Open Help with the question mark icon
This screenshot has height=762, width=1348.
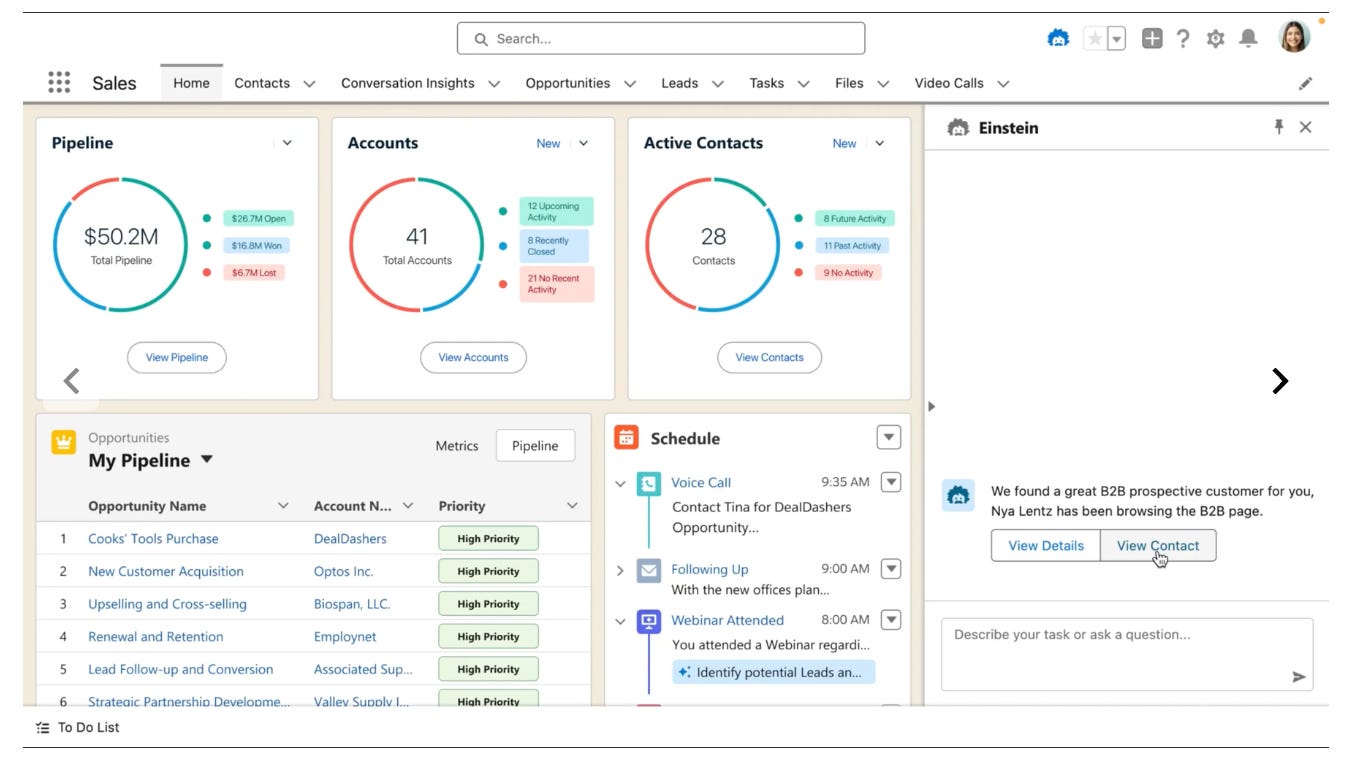(1183, 38)
